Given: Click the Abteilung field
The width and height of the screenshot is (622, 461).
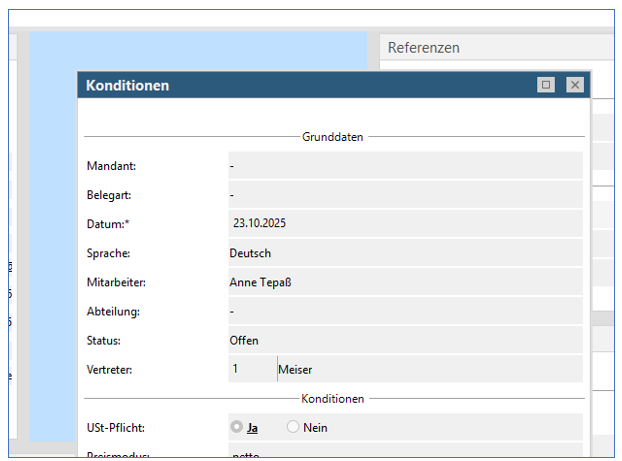Looking at the screenshot, I should (x=405, y=311).
